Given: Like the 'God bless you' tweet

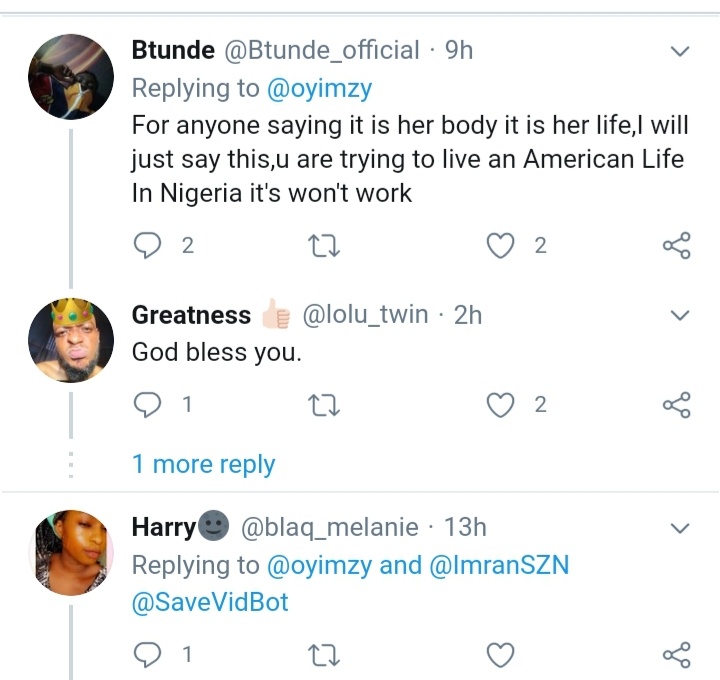Looking at the screenshot, I should click(x=500, y=405).
